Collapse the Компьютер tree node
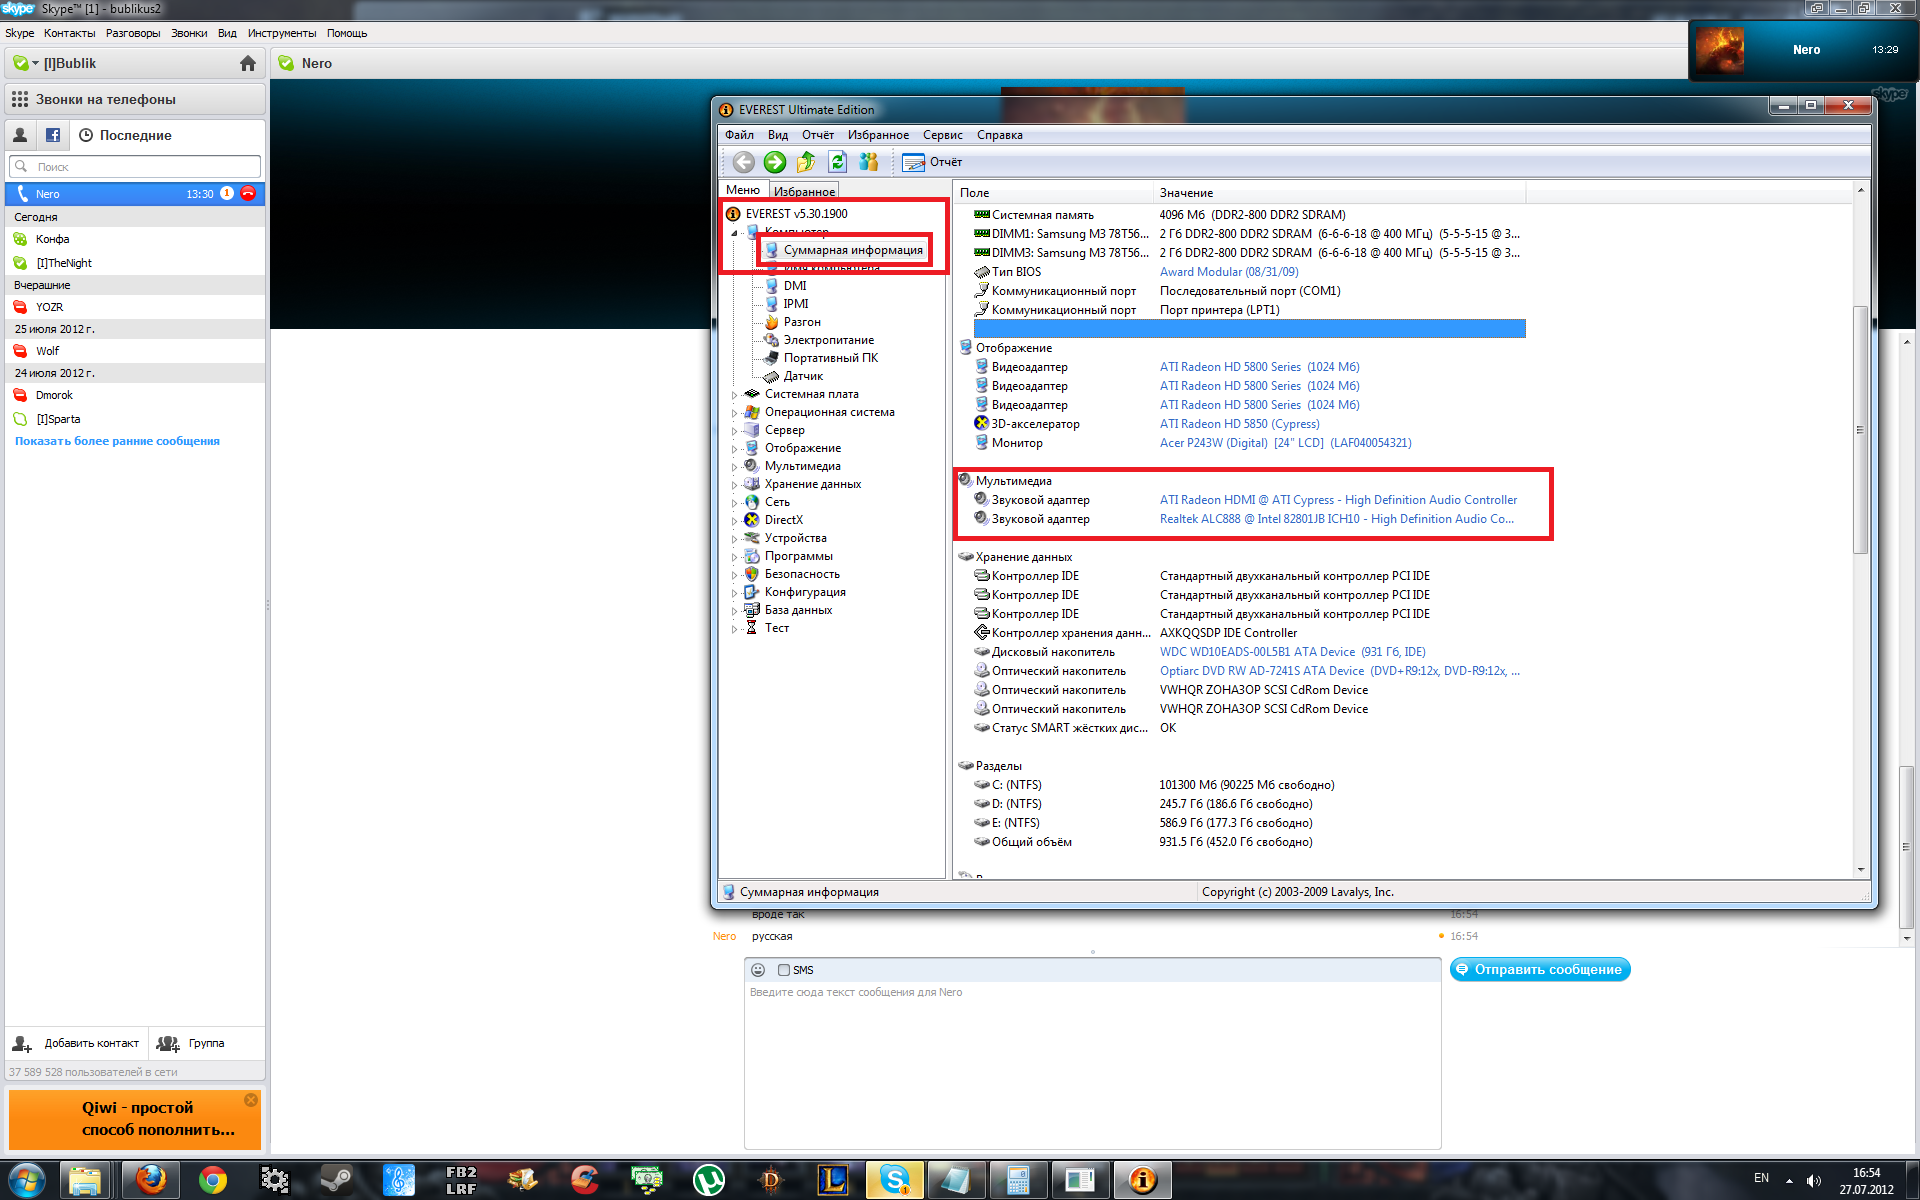This screenshot has width=1920, height=1200. pos(734,232)
